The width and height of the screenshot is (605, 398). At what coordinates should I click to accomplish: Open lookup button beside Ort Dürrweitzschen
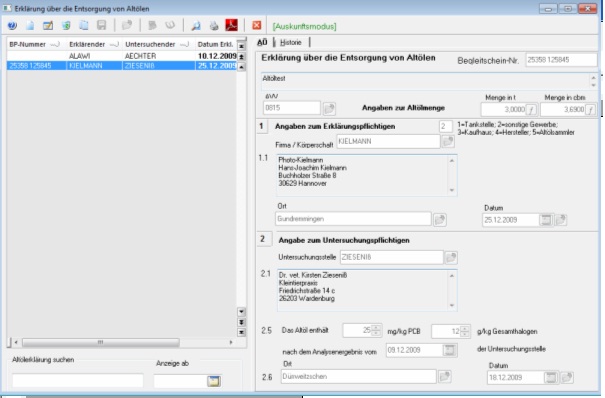click(x=445, y=377)
